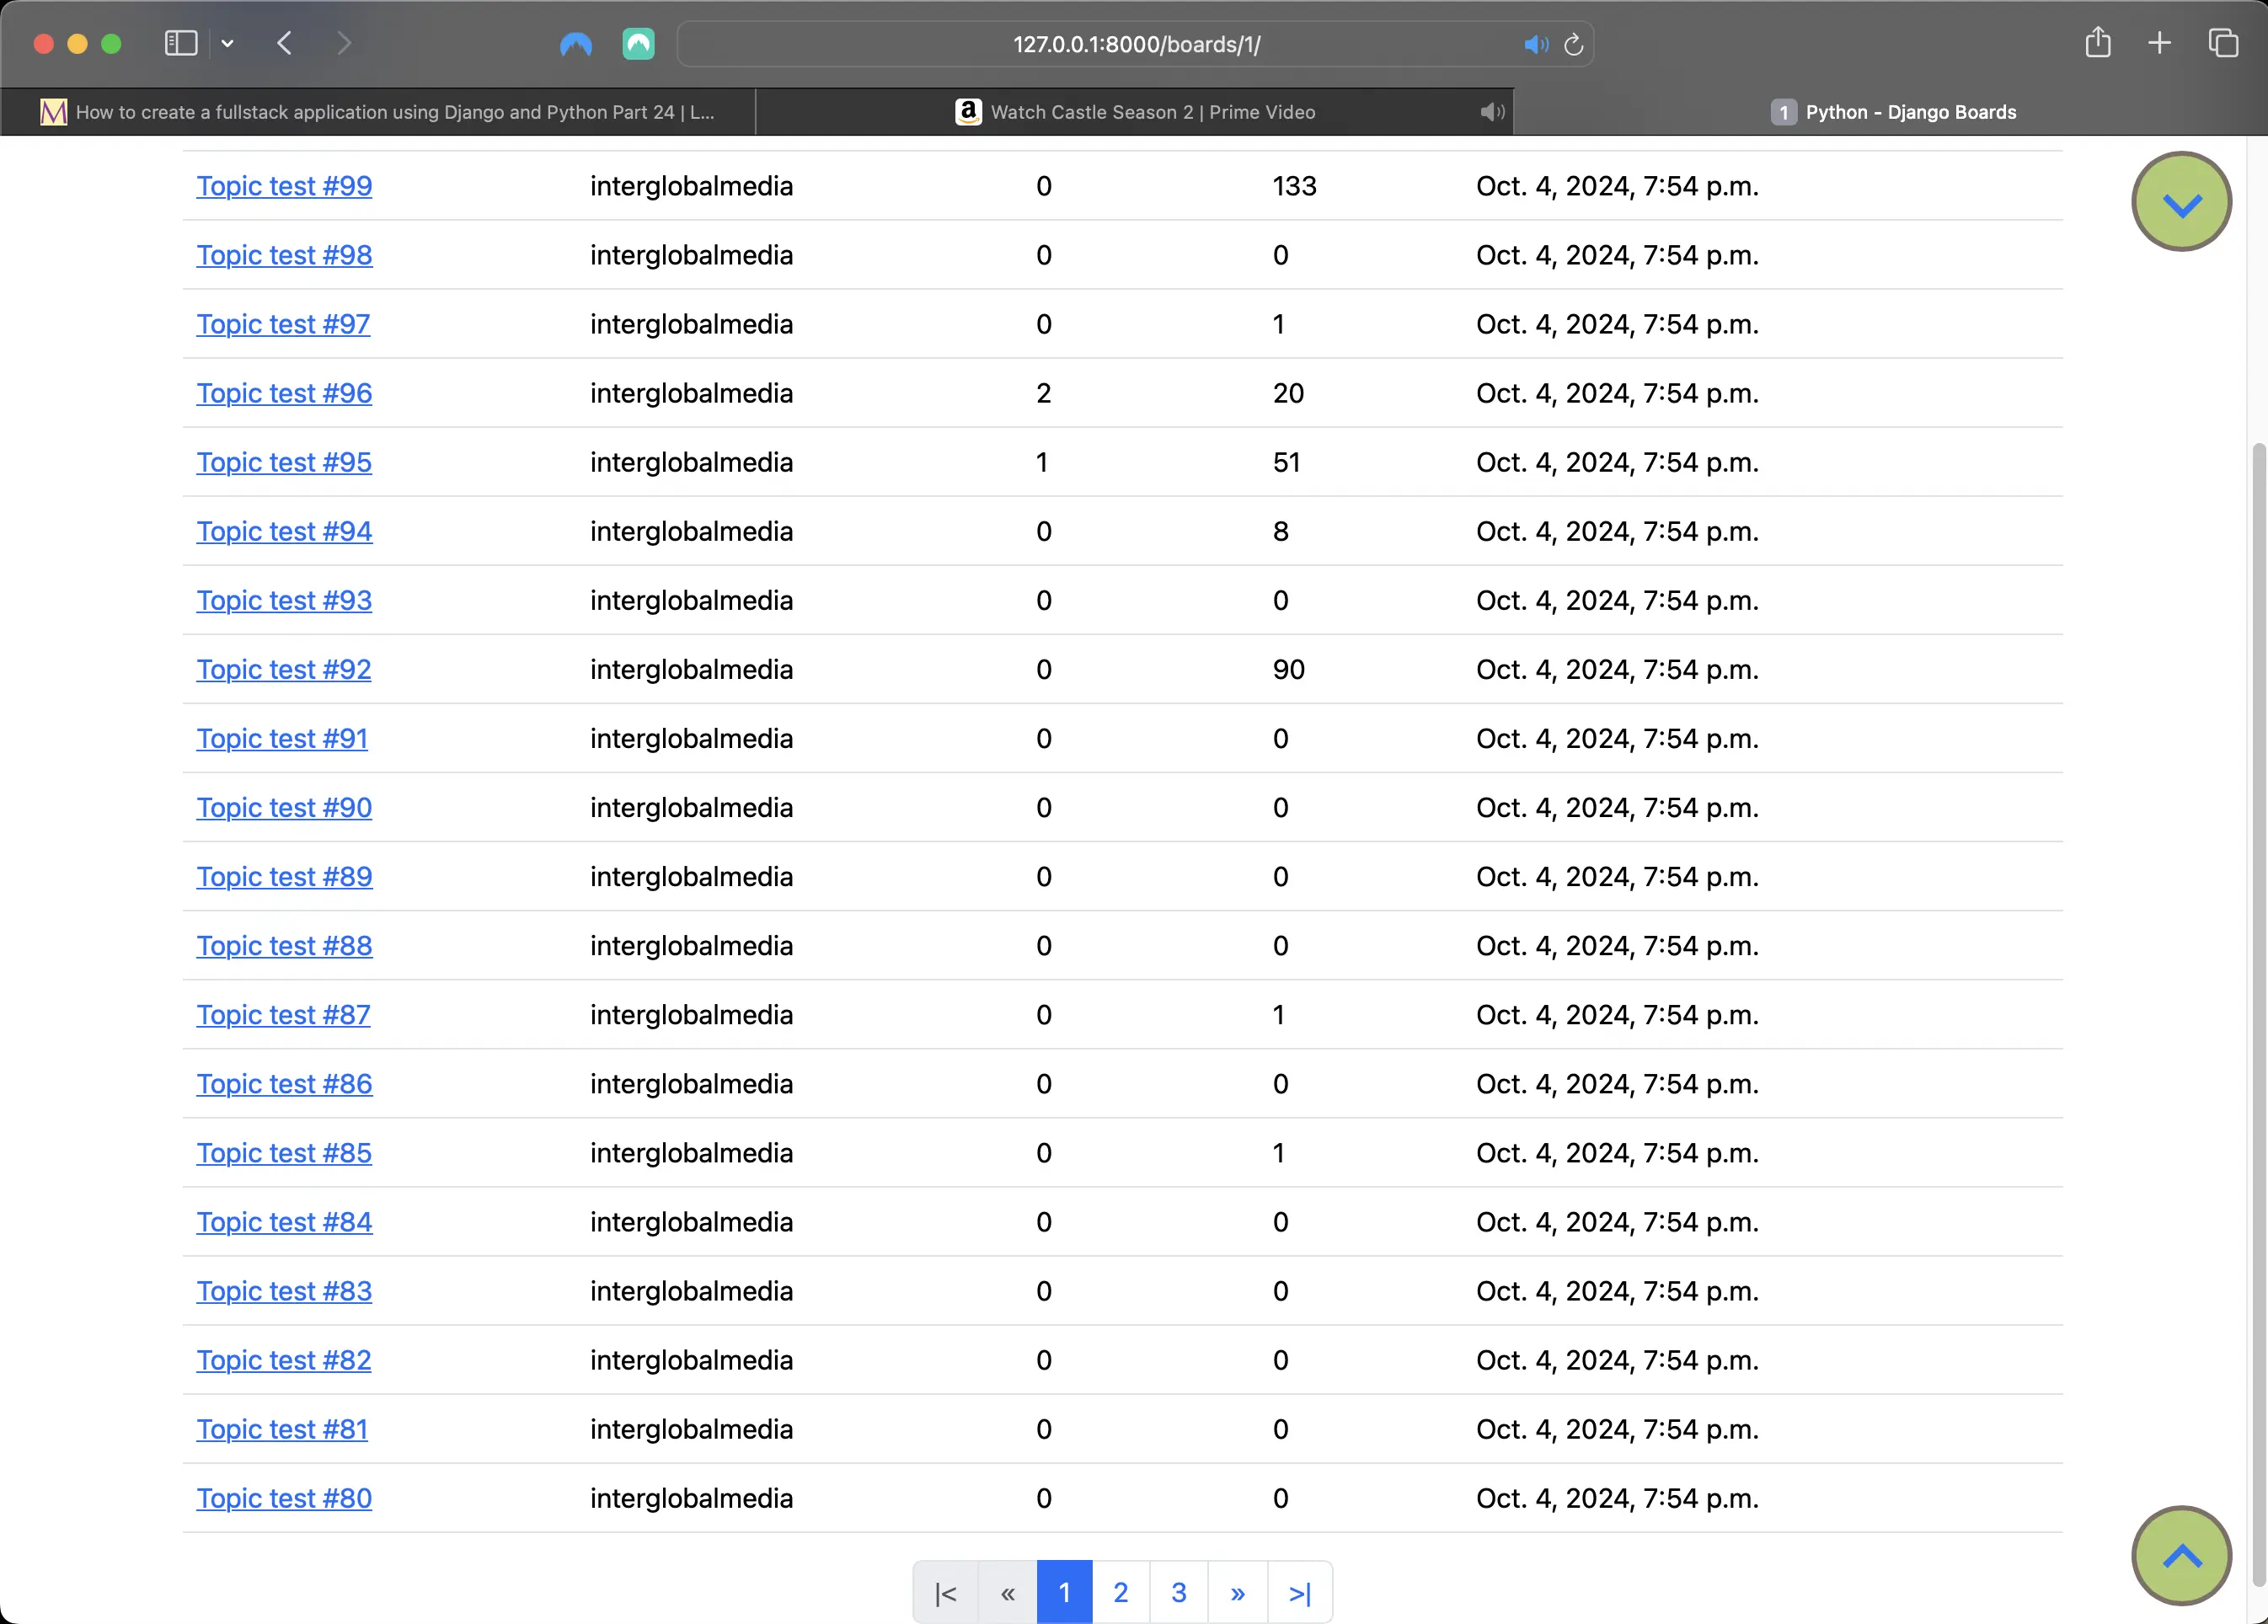
Task: Click the blue NordVPN extension icon
Action: pos(576,44)
